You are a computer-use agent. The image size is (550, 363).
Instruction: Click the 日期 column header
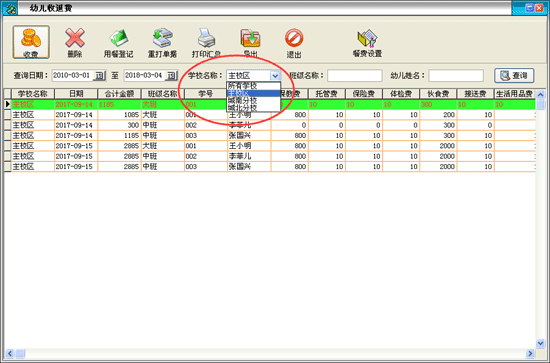pyautogui.click(x=76, y=94)
